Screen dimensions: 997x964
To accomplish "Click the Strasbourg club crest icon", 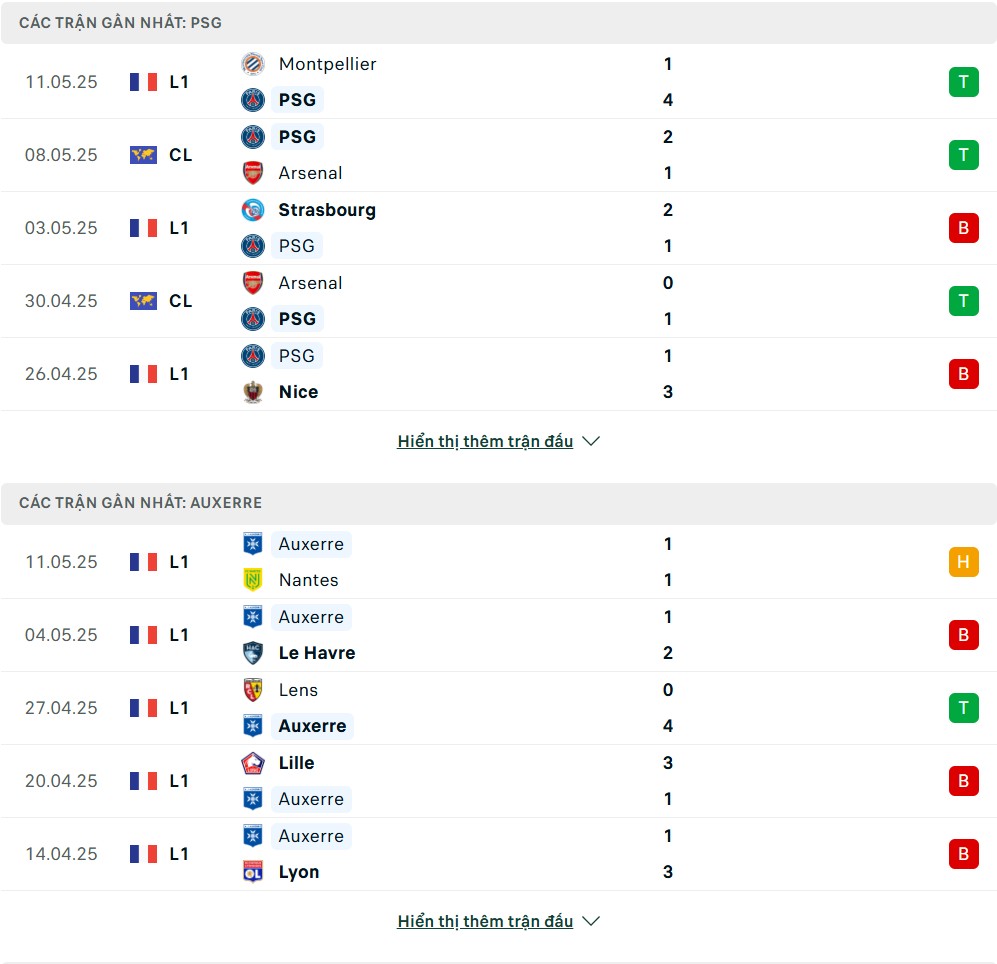I will 253,210.
